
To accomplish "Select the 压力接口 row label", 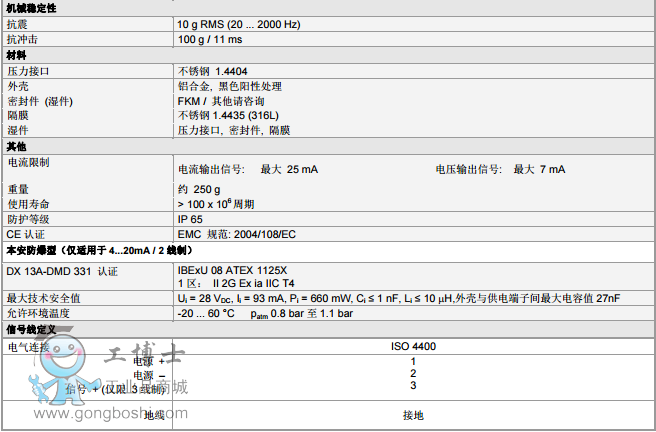I will pos(28,72).
